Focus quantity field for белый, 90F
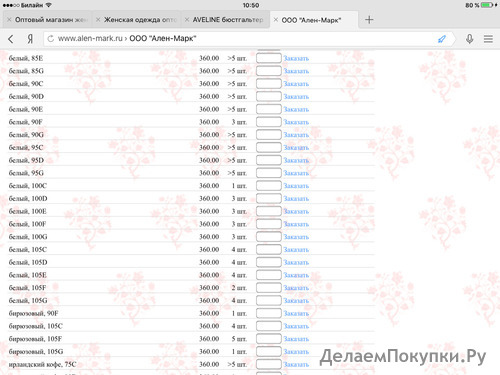 click(269, 122)
